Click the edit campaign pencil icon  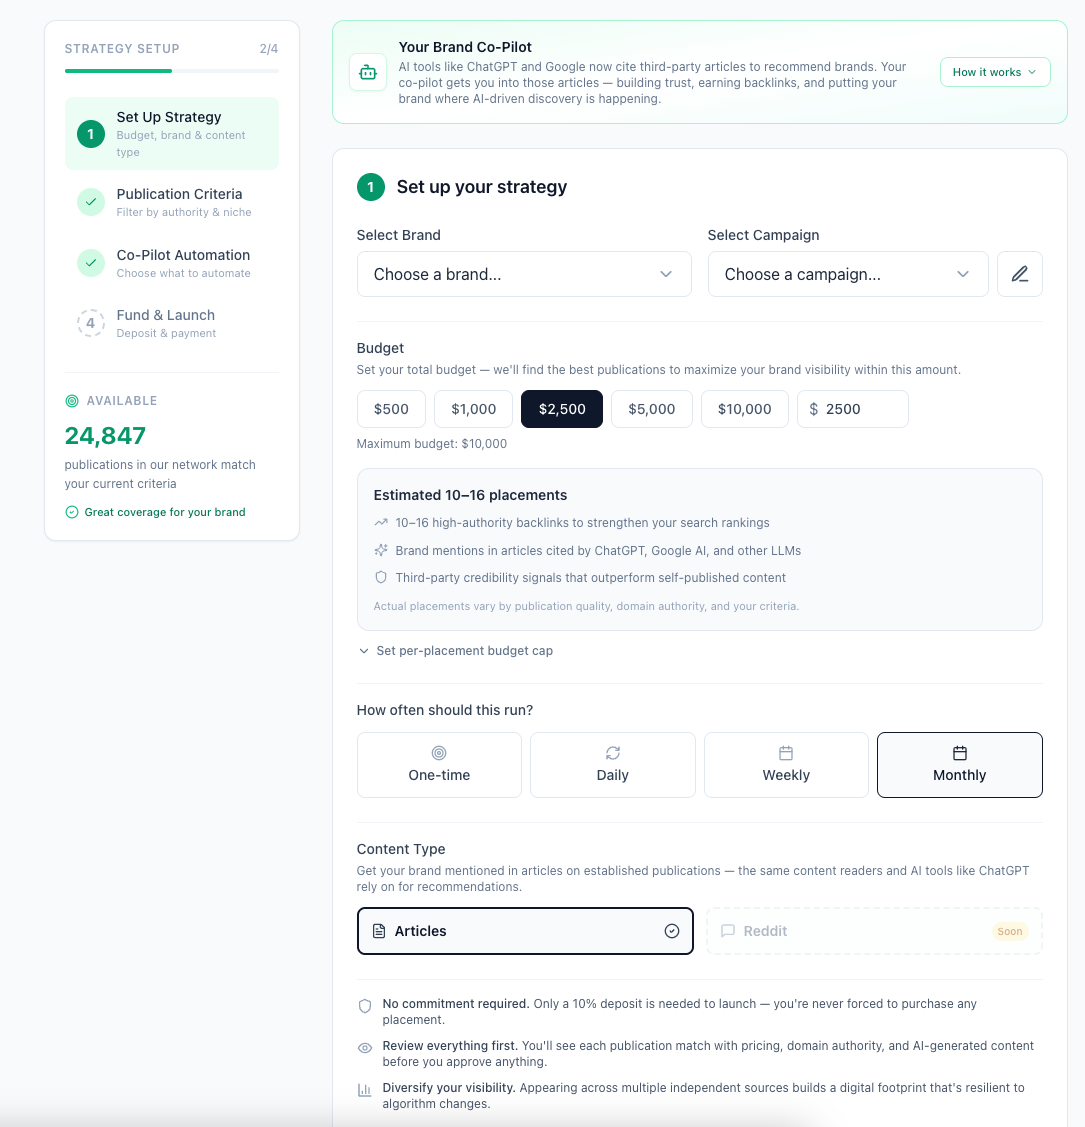click(1019, 273)
